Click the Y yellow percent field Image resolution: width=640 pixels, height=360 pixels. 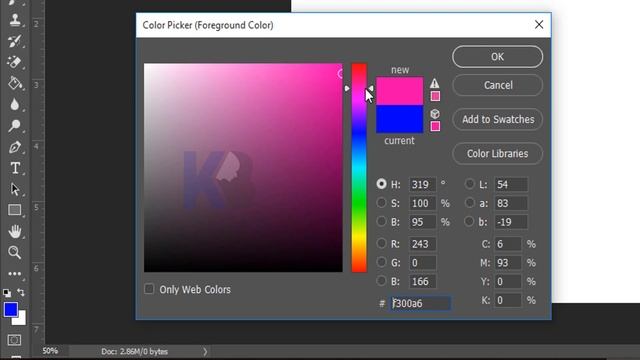(x=508, y=281)
